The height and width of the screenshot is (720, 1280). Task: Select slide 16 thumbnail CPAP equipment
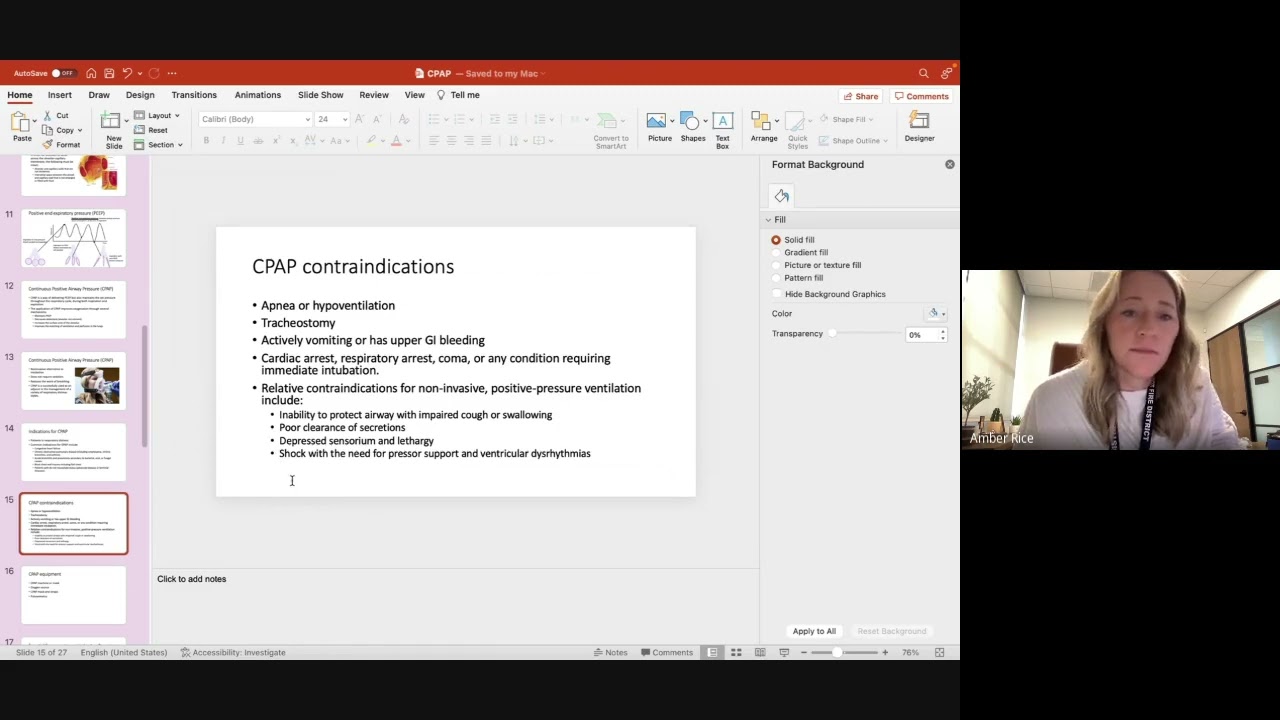(74, 595)
